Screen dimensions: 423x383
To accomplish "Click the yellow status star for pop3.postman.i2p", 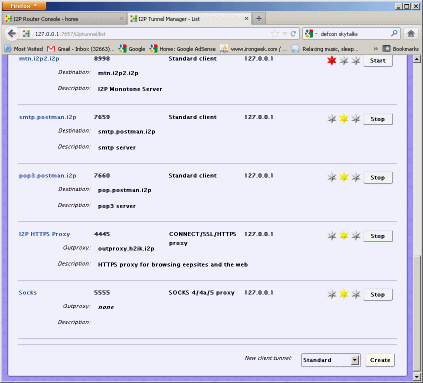I will pyautogui.click(x=344, y=177).
